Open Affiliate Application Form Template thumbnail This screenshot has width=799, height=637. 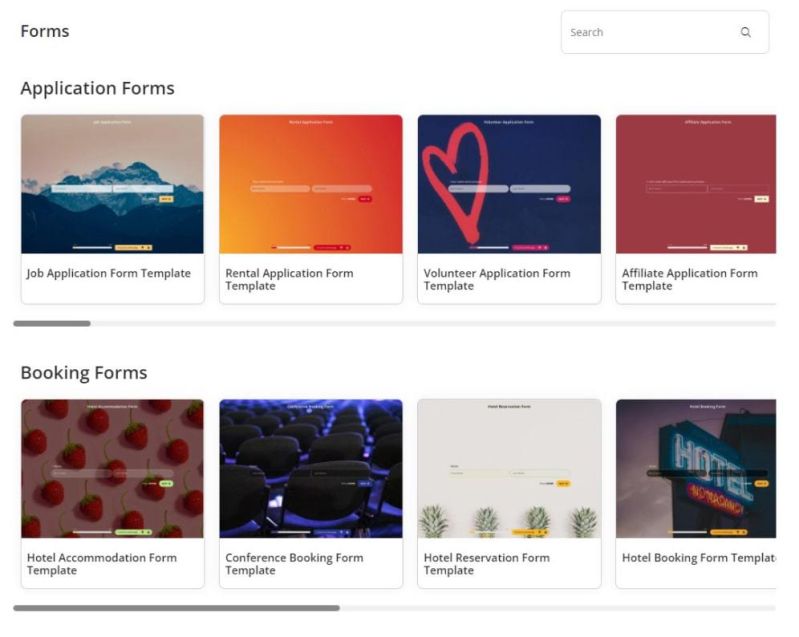coord(696,184)
